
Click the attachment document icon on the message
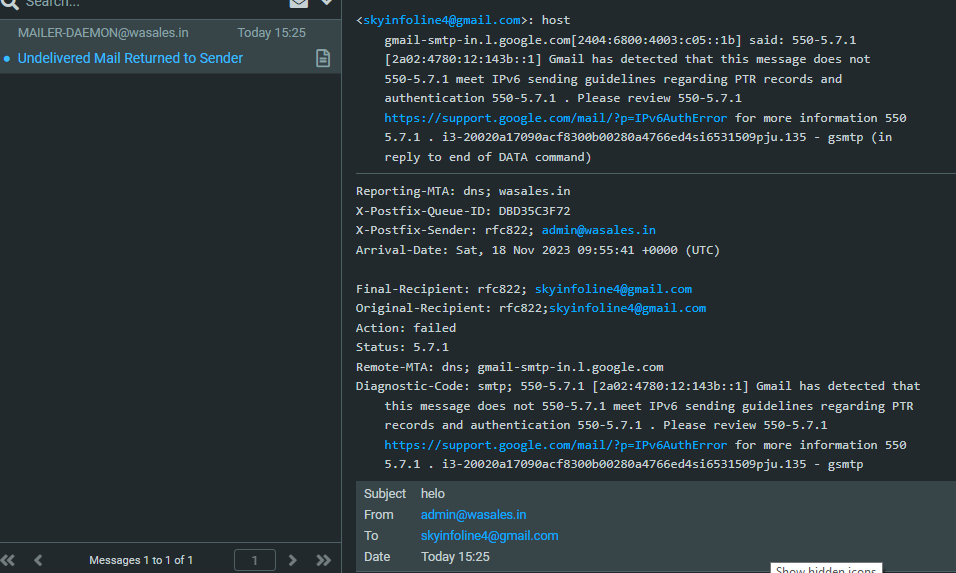[x=323, y=59]
